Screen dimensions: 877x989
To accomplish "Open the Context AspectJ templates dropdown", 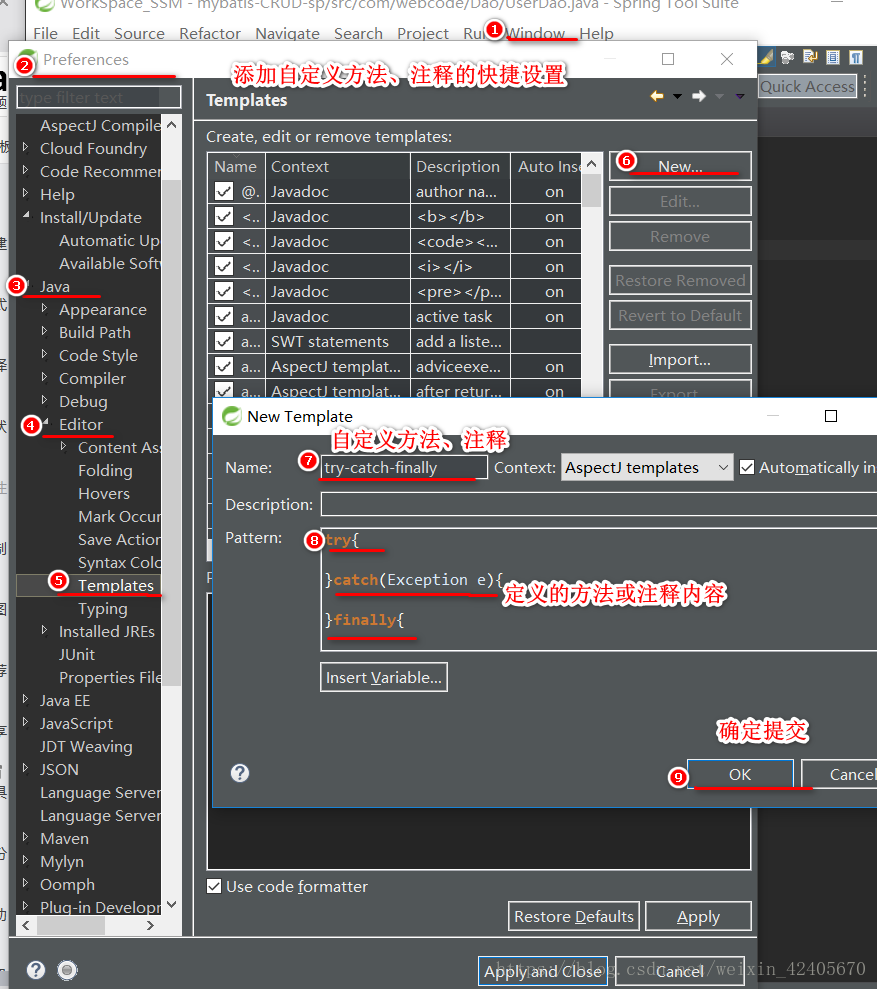I will click(647, 467).
